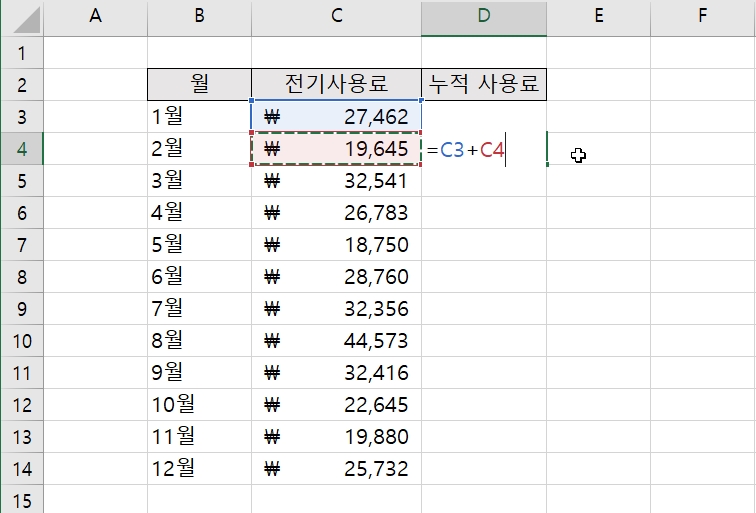Select row 3 header
756x513 pixels.
point(22,117)
